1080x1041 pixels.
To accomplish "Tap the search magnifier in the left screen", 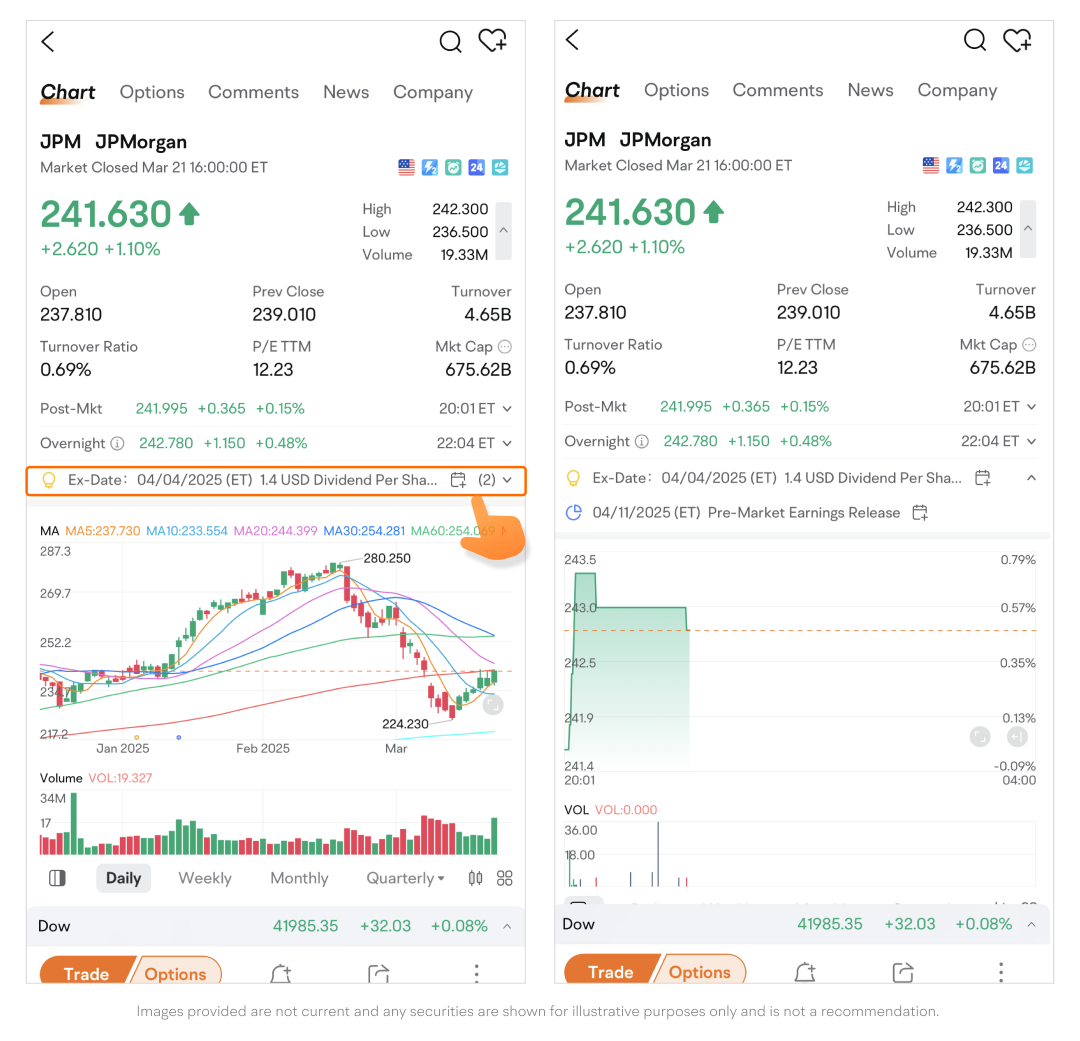I will [x=450, y=42].
